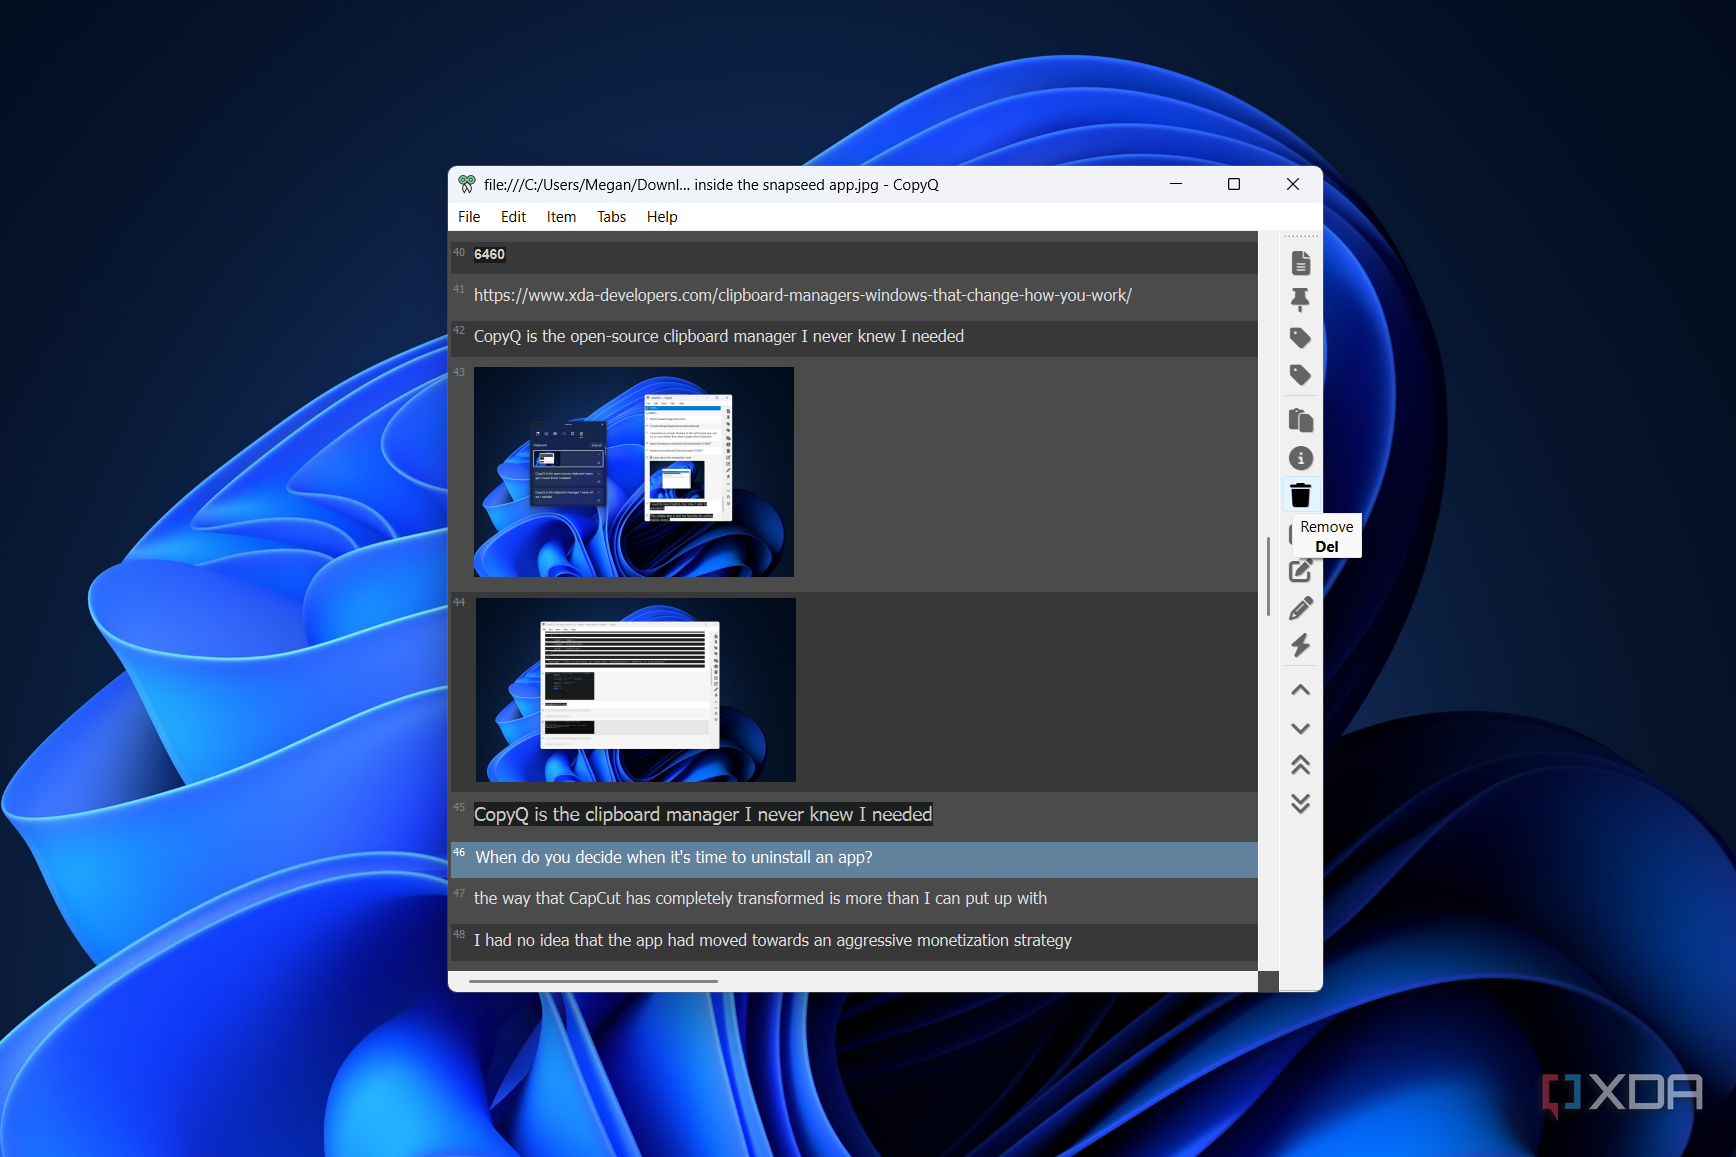Maximize the CopyQ window

coord(1234,184)
